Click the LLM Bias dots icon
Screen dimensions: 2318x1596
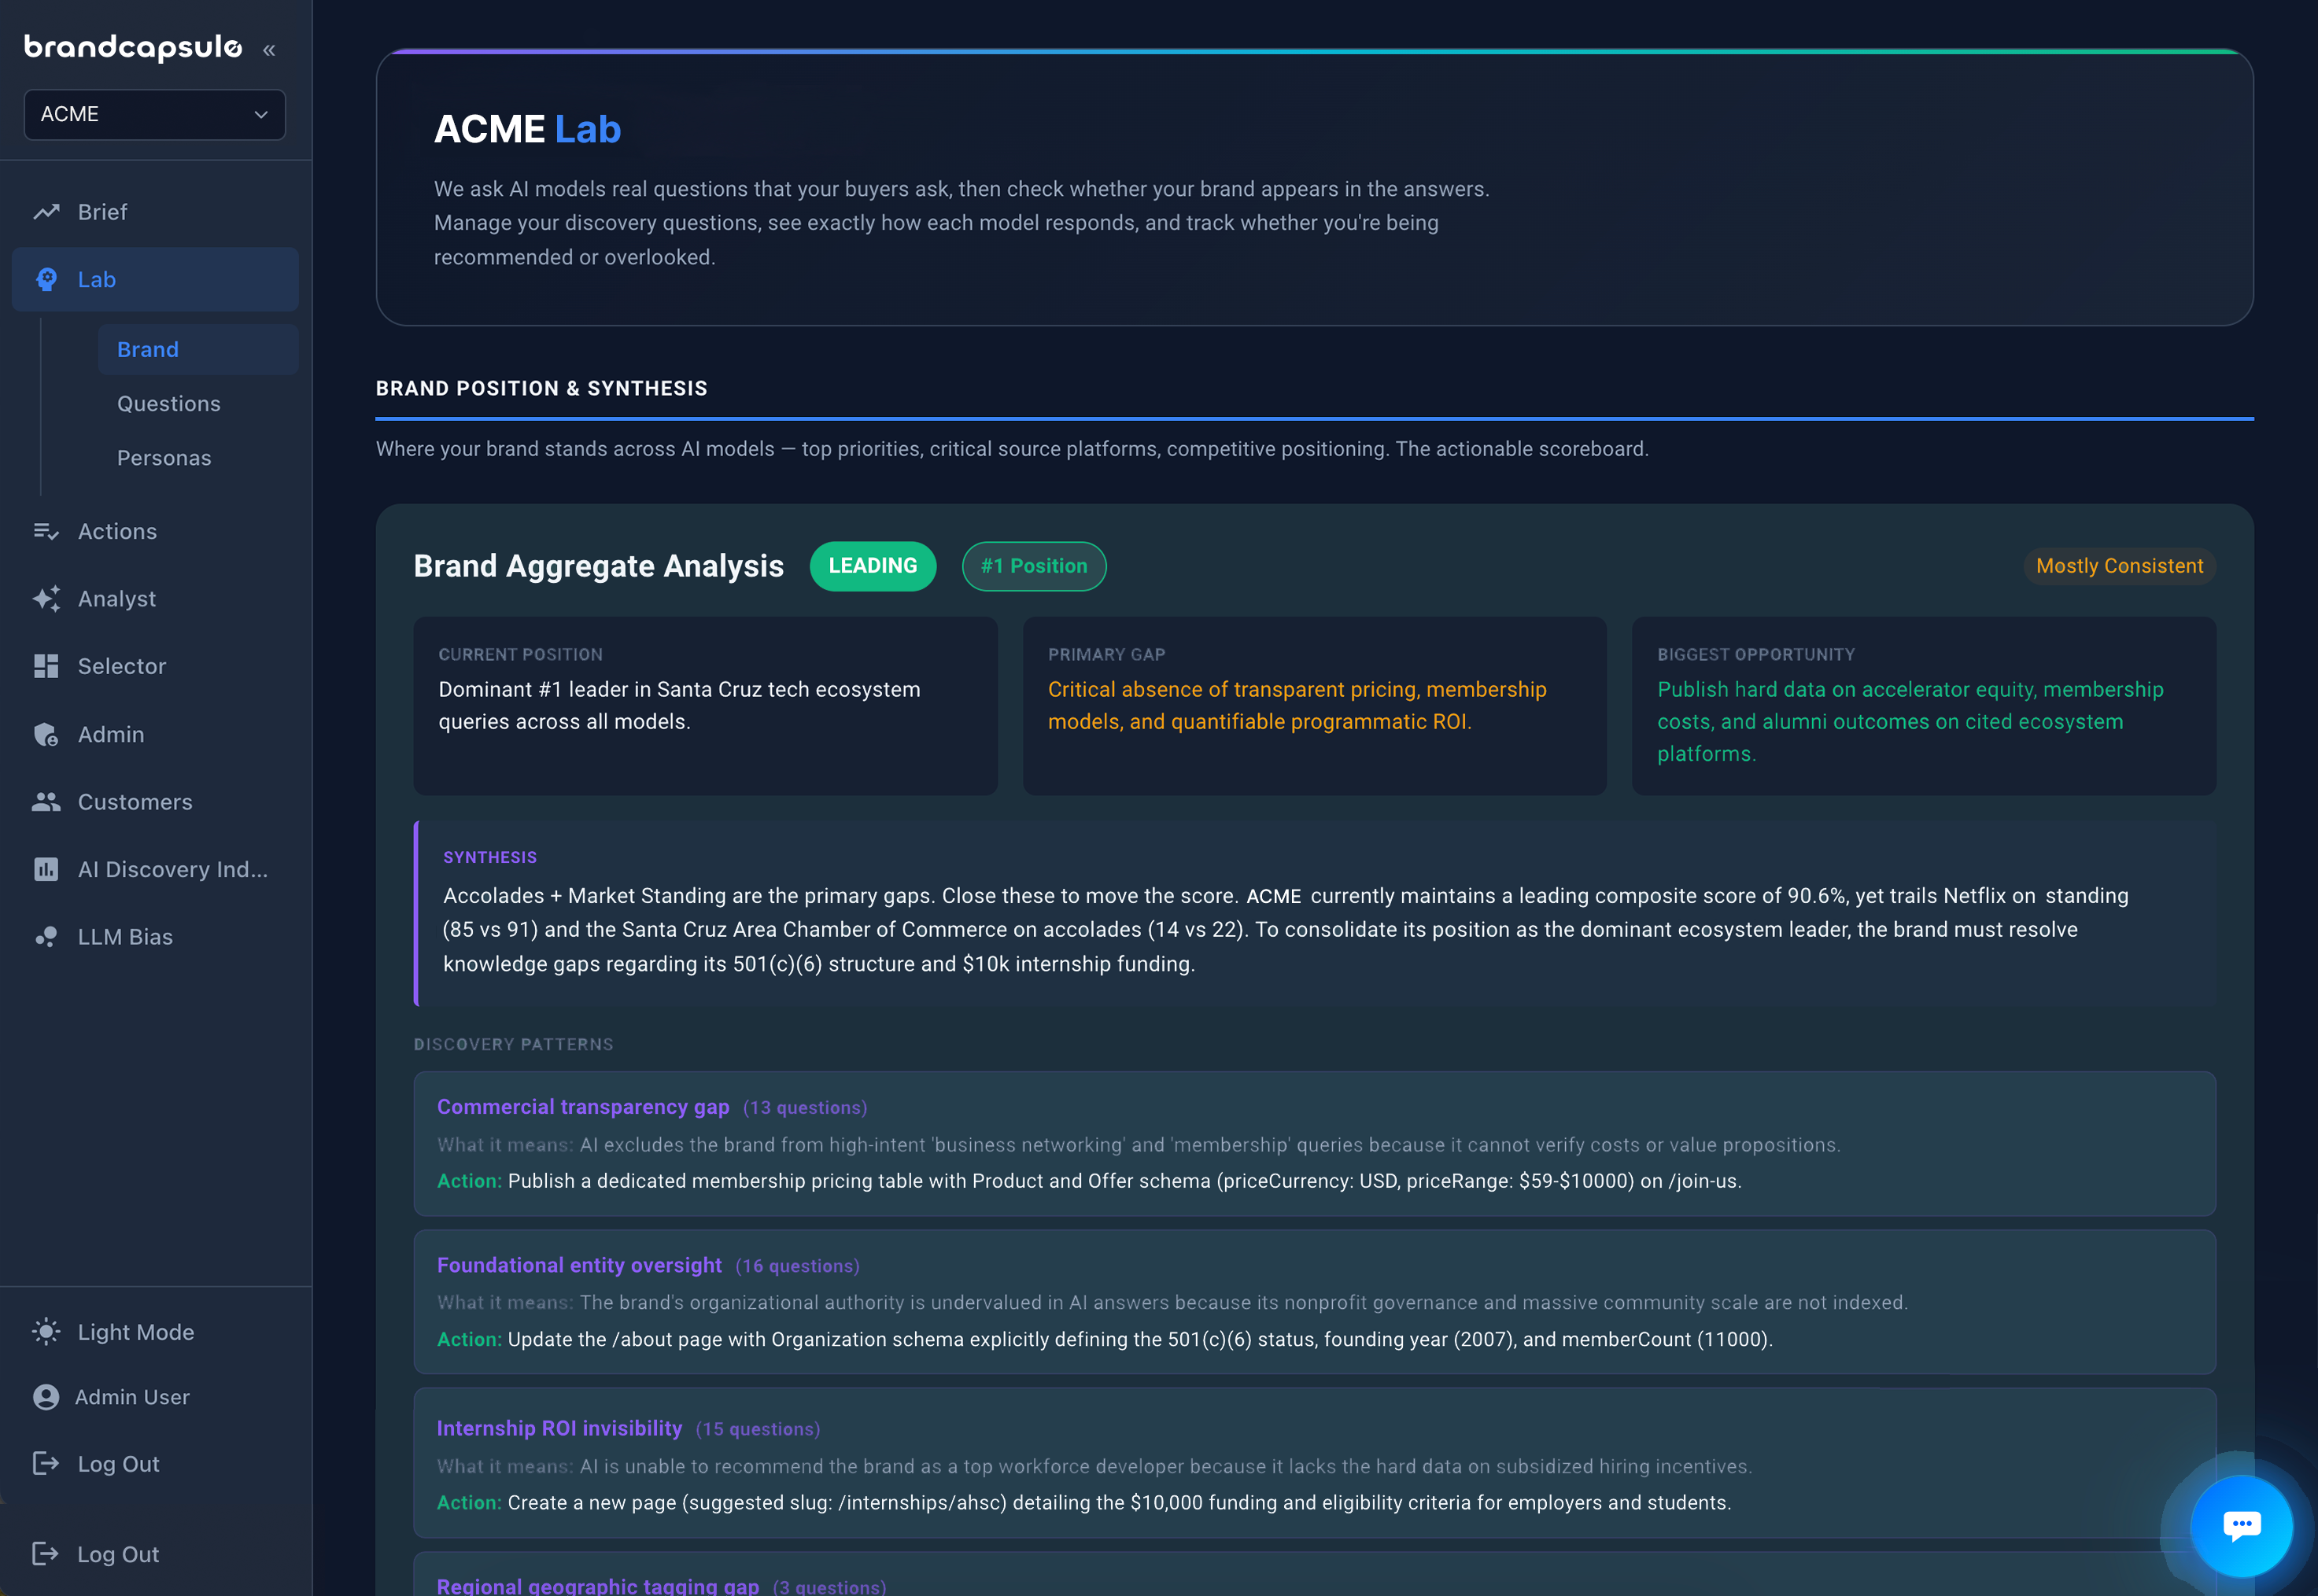point(46,937)
